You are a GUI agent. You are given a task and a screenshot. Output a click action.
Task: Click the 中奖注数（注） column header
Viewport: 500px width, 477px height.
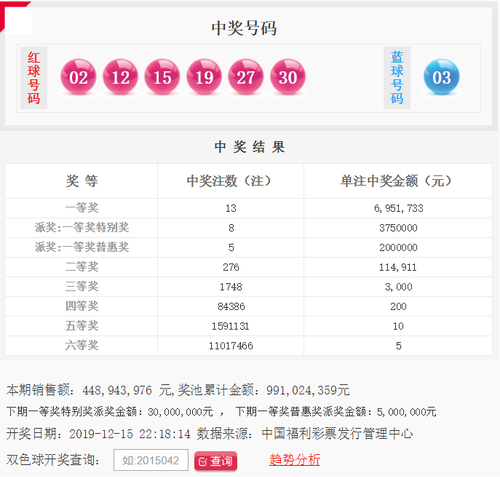(x=230, y=181)
